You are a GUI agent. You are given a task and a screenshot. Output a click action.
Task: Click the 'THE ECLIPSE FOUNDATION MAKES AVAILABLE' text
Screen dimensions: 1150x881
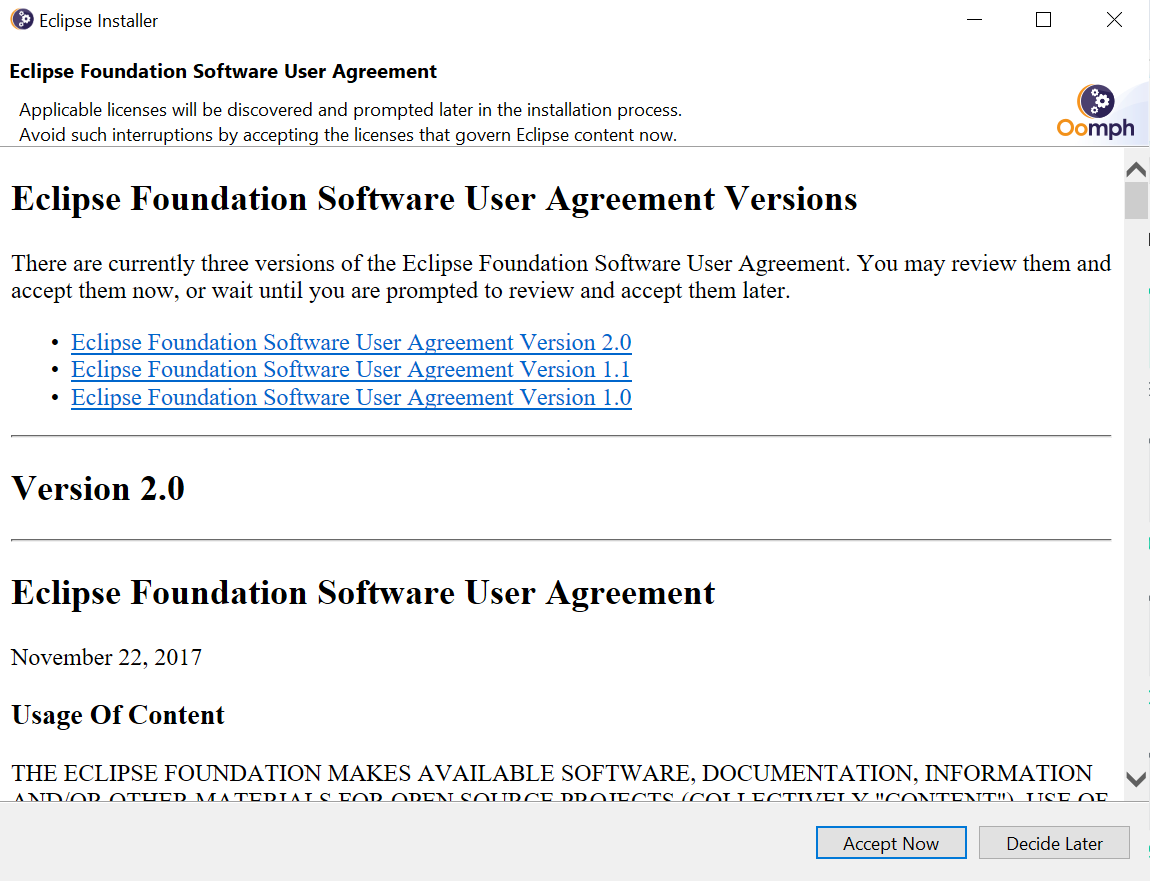point(552,773)
